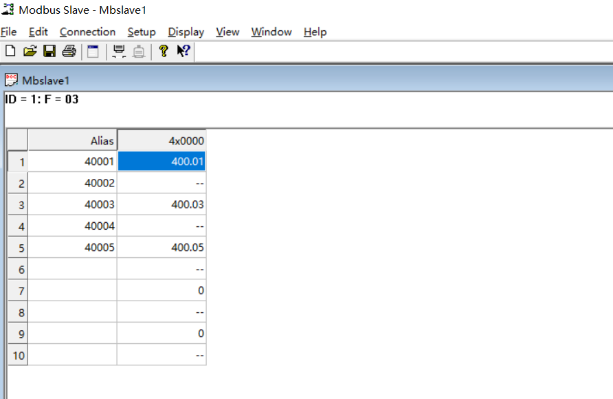Print with the printer toolbar icon
The image size is (613, 399).
coord(69,51)
